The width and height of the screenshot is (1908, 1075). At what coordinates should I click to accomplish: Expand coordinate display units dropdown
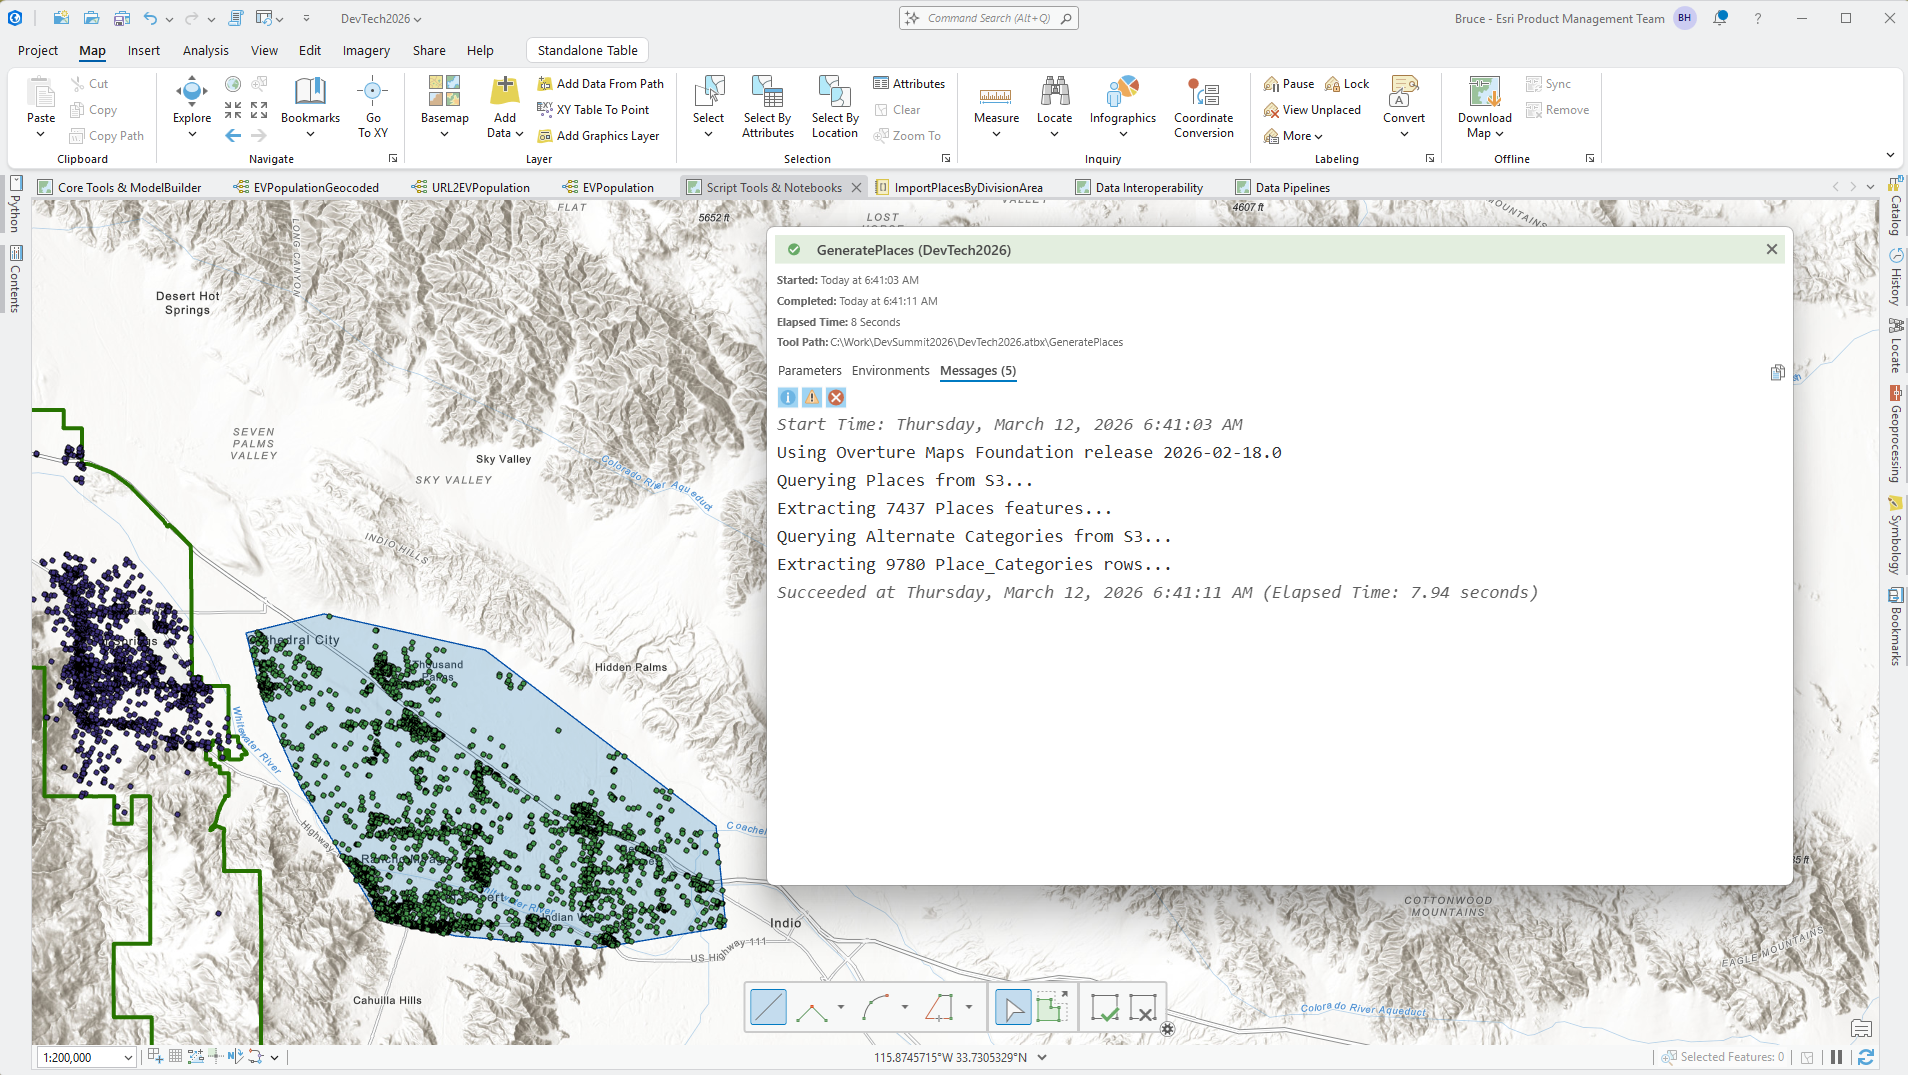[1042, 1057]
